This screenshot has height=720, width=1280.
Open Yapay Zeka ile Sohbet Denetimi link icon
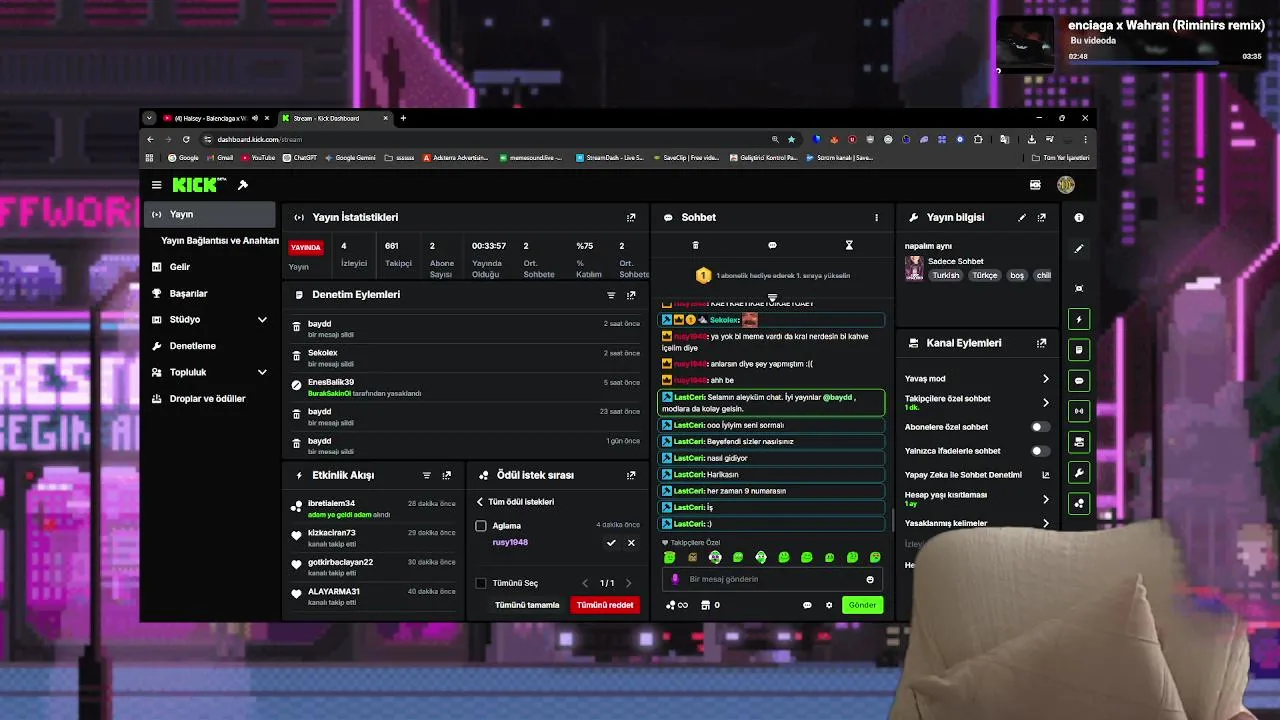click(1046, 475)
